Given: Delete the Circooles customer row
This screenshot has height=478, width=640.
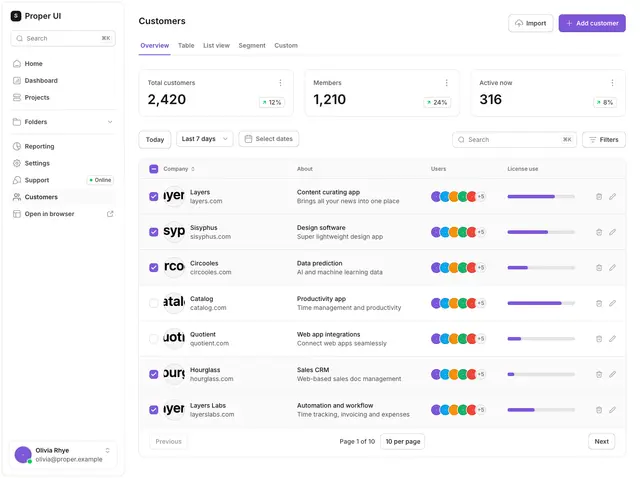Looking at the screenshot, I should click(x=599, y=267).
